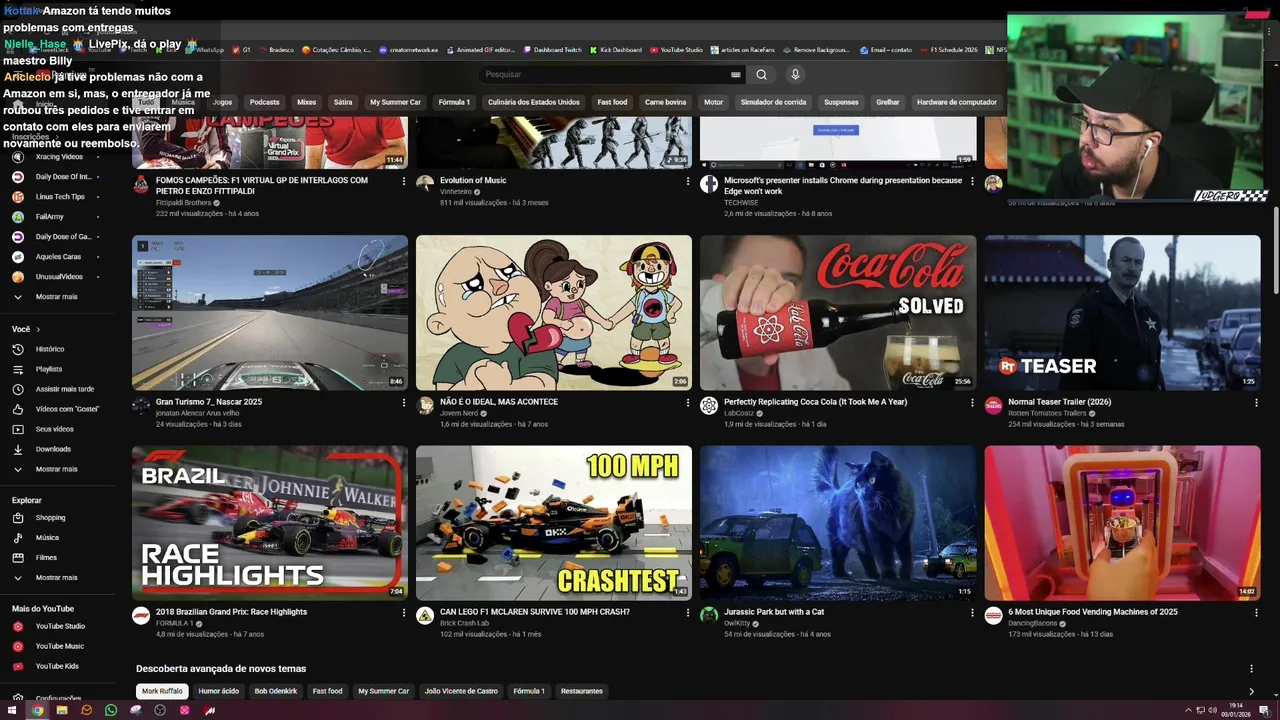The height and width of the screenshot is (720, 1280).
Task: Open YouTube Music from sidebar
Action: (x=60, y=646)
